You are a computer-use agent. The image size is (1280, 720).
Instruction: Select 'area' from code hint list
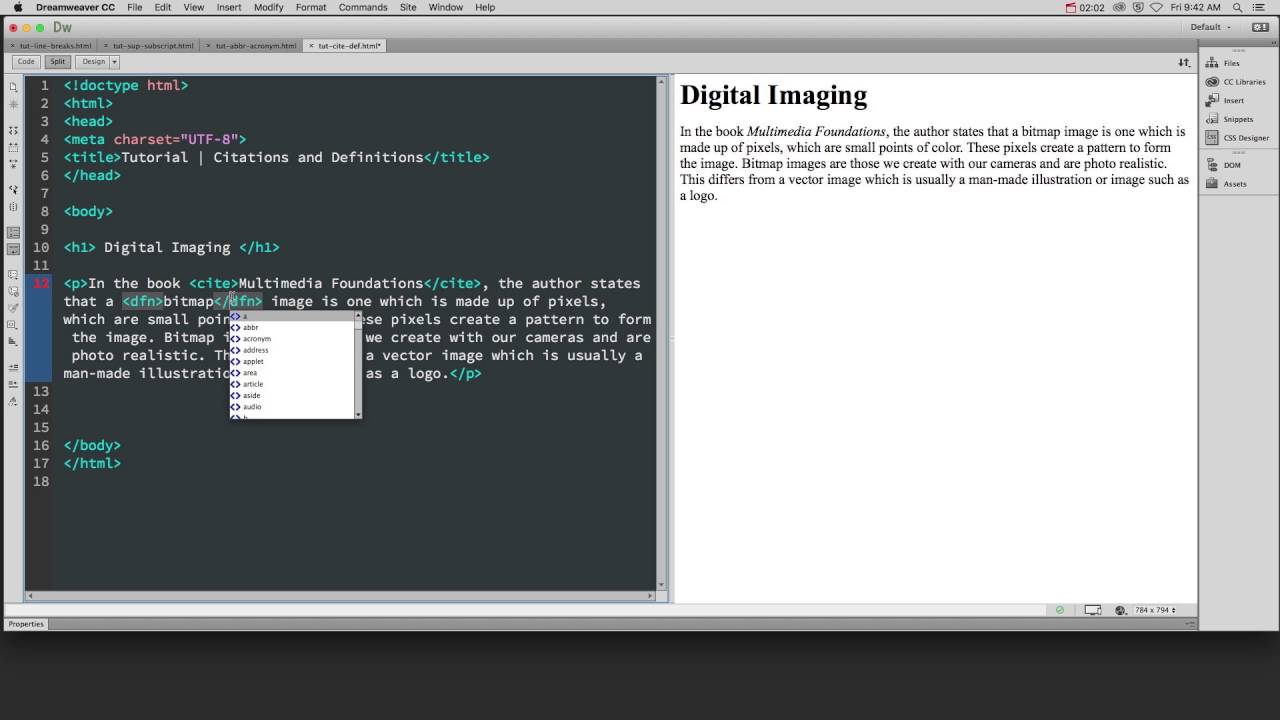tap(293, 373)
